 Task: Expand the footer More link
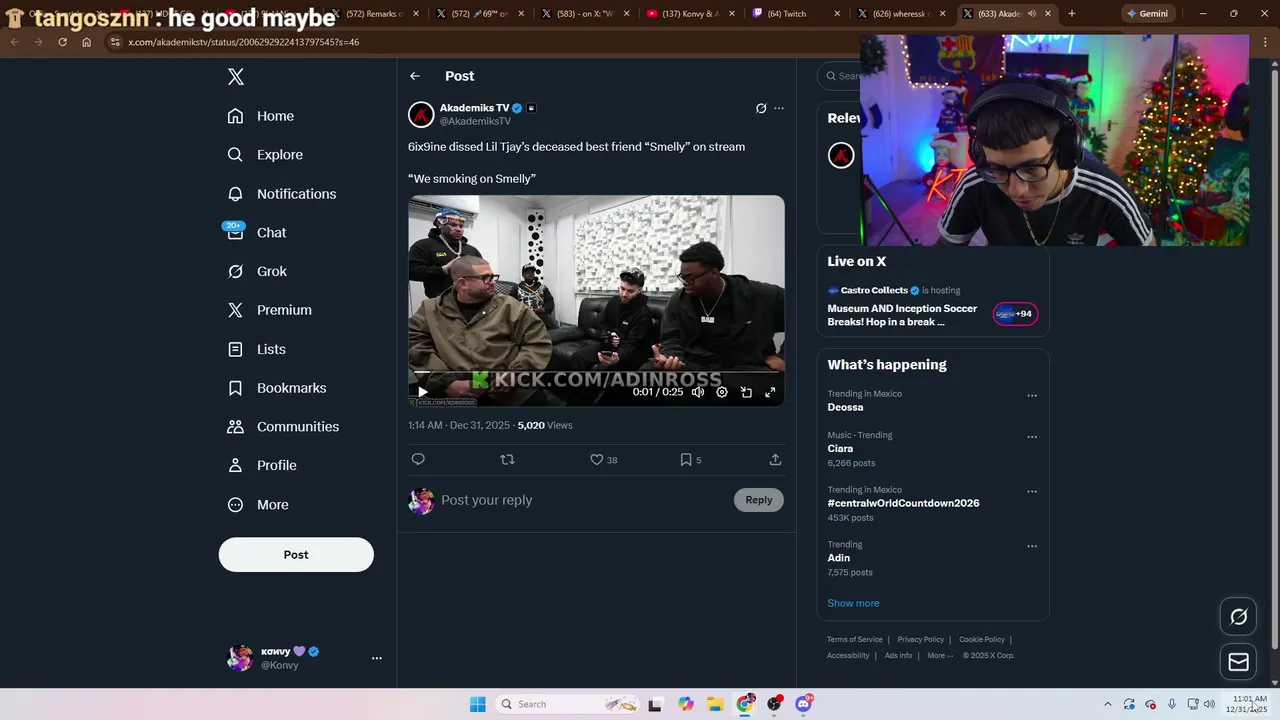point(940,656)
